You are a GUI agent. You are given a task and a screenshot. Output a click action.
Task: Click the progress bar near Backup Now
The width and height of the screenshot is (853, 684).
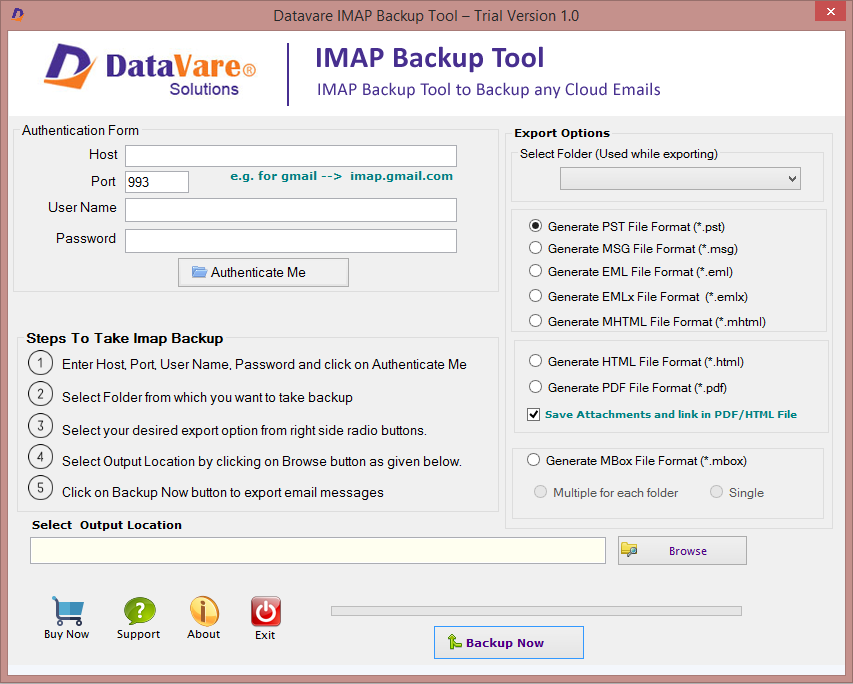click(536, 611)
